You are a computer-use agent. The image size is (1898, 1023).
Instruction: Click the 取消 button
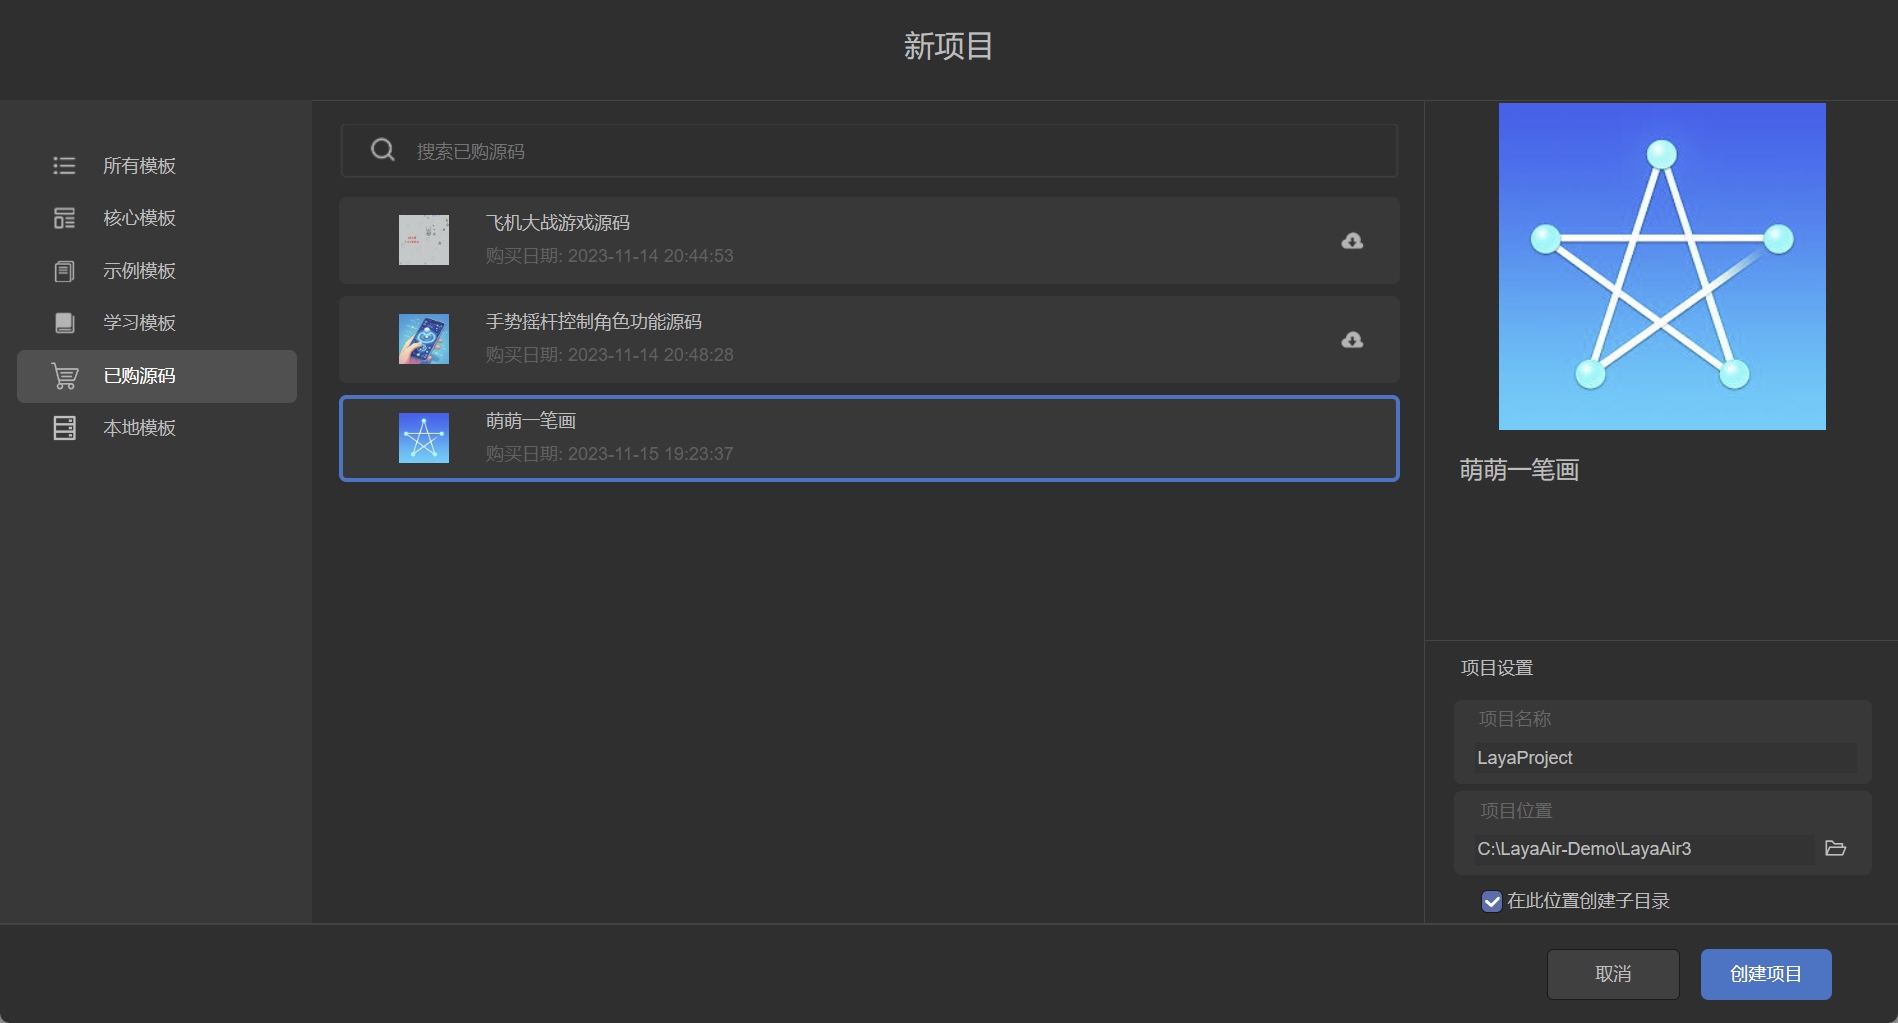pyautogui.click(x=1612, y=974)
